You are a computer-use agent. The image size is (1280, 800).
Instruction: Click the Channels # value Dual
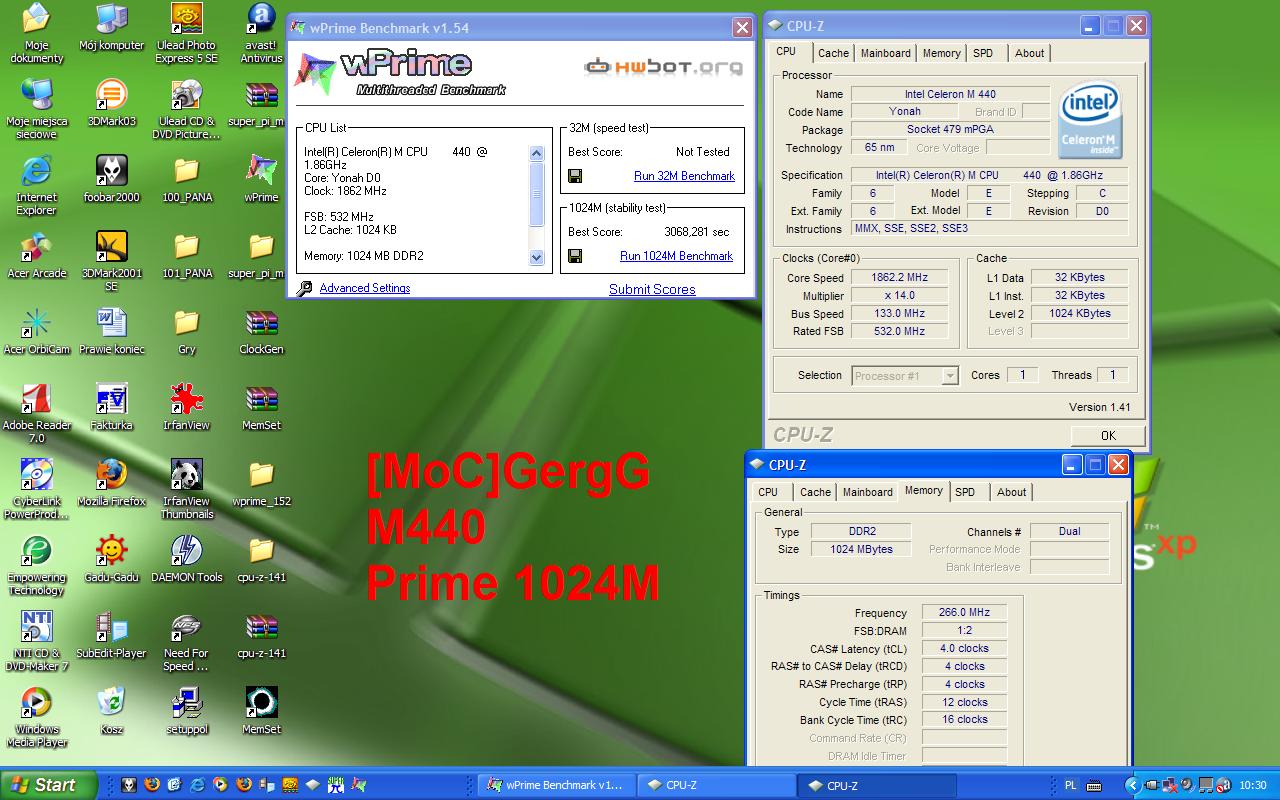[1070, 531]
